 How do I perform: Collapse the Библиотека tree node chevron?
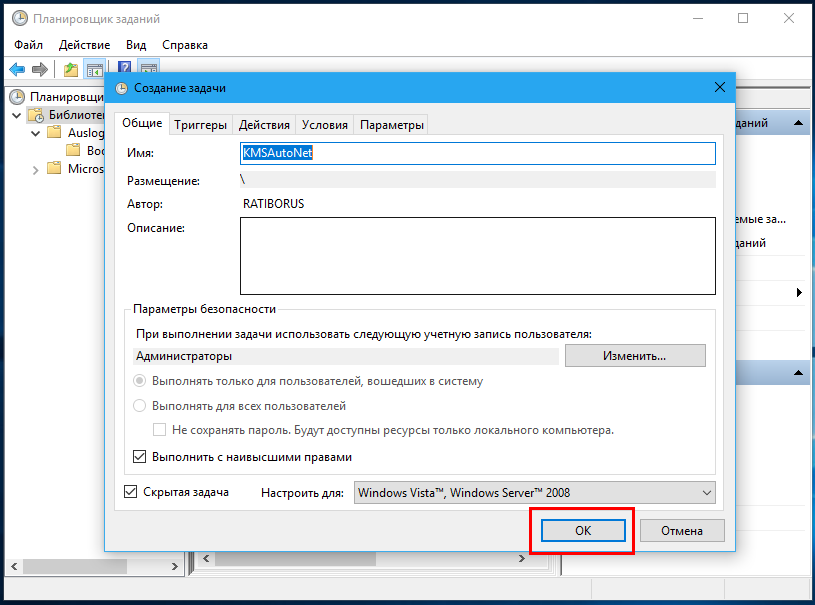(x=16, y=115)
